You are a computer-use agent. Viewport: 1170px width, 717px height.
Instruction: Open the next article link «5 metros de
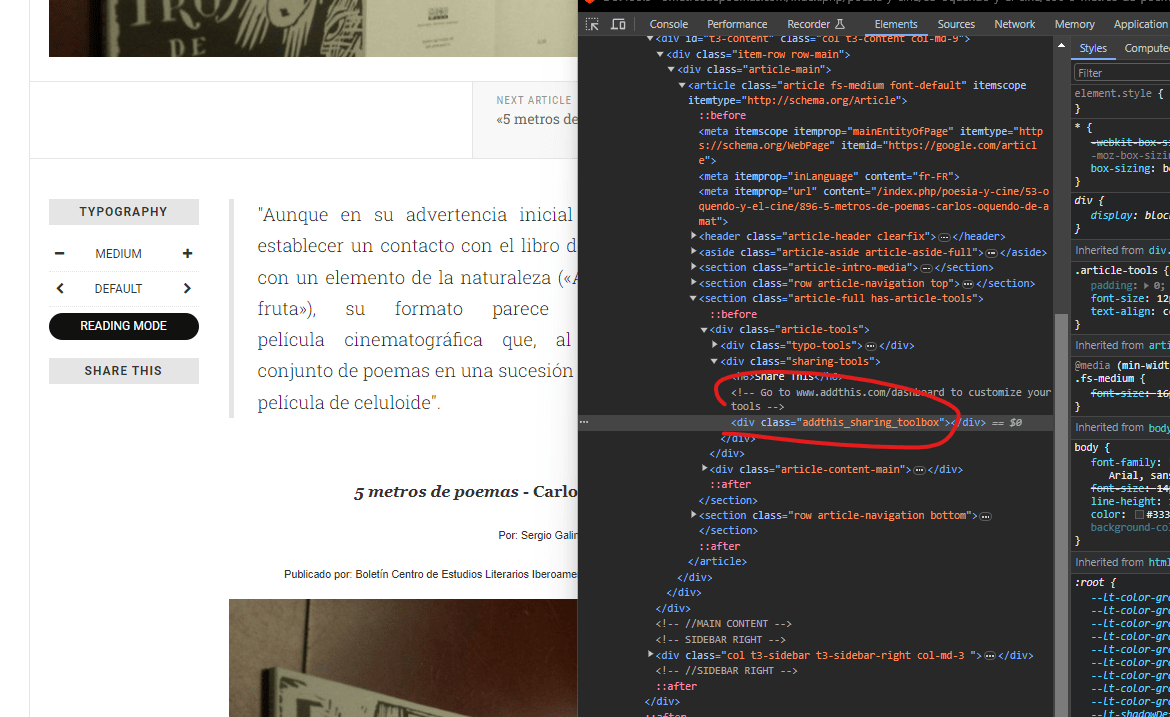536,119
